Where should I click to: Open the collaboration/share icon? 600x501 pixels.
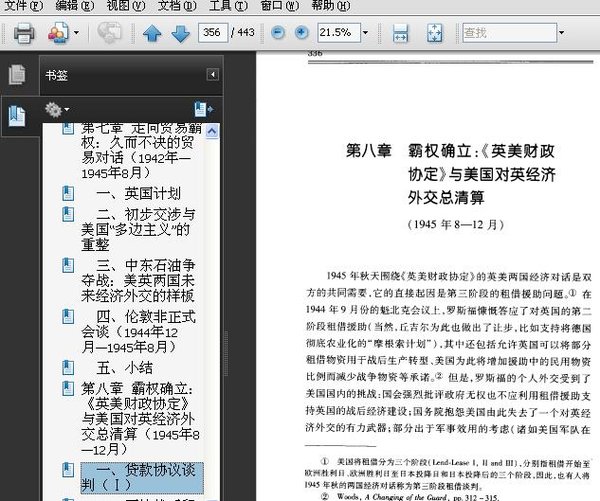coord(58,33)
